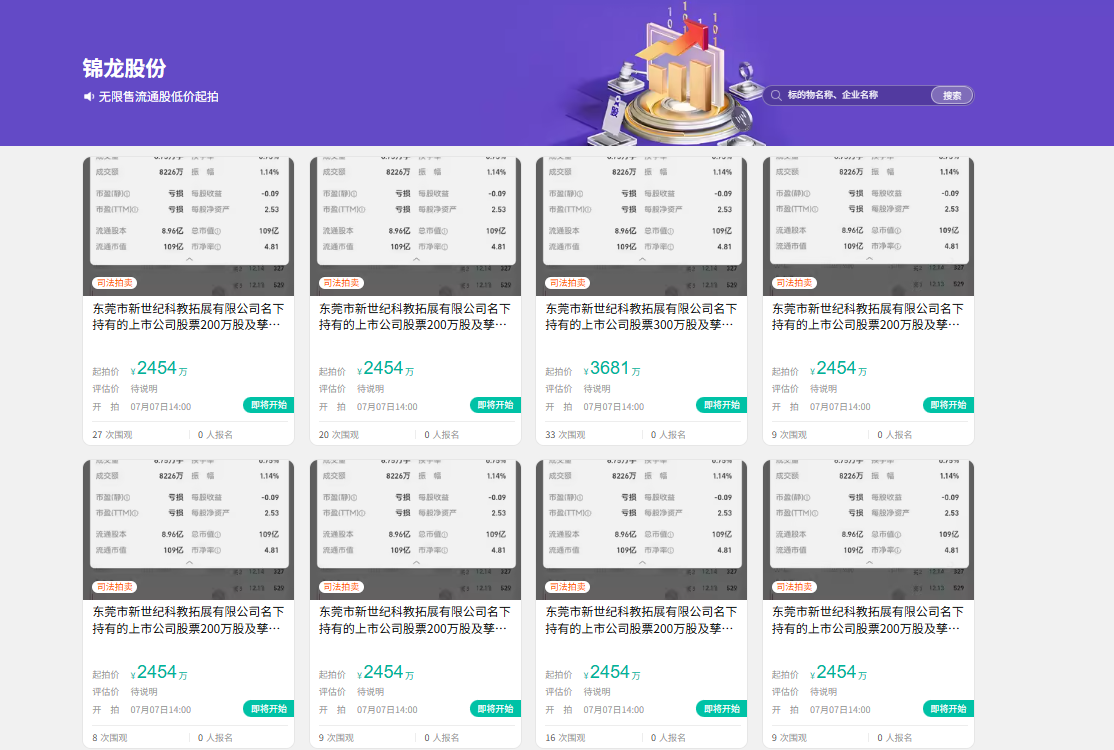Click the 锦龙股份 page heading

point(124,68)
